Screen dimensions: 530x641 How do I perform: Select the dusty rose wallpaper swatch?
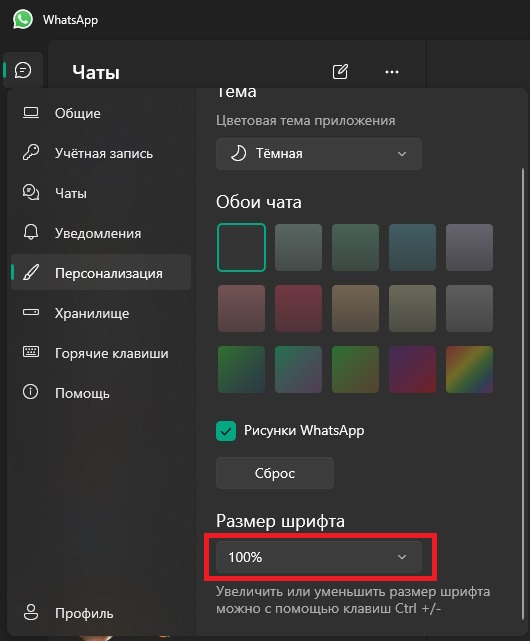coord(241,308)
